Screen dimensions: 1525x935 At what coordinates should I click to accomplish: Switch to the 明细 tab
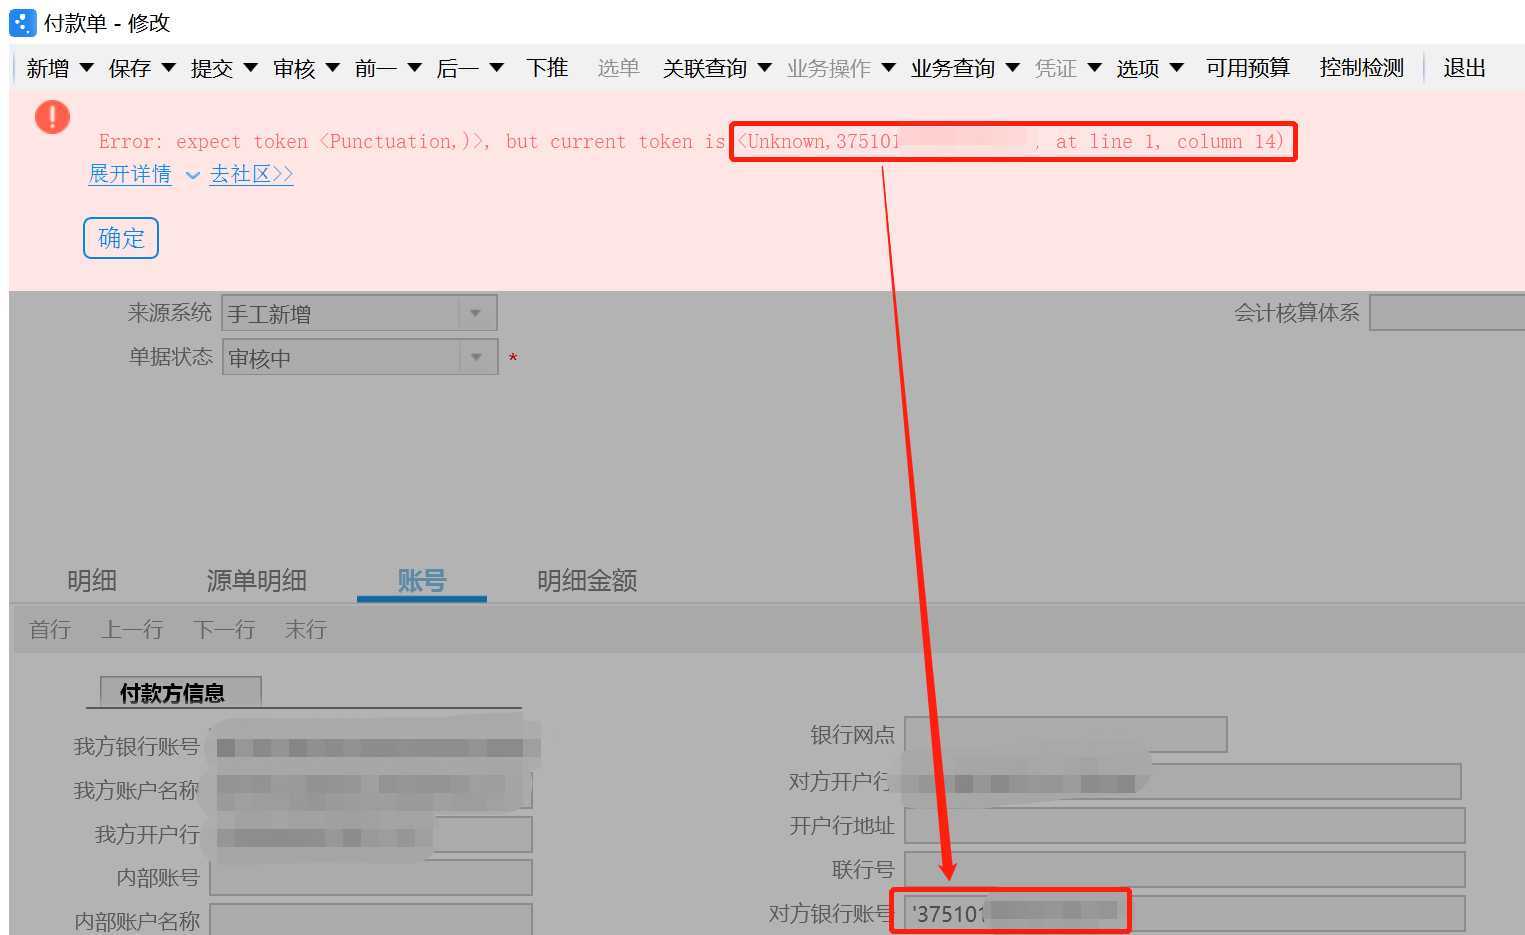point(92,580)
